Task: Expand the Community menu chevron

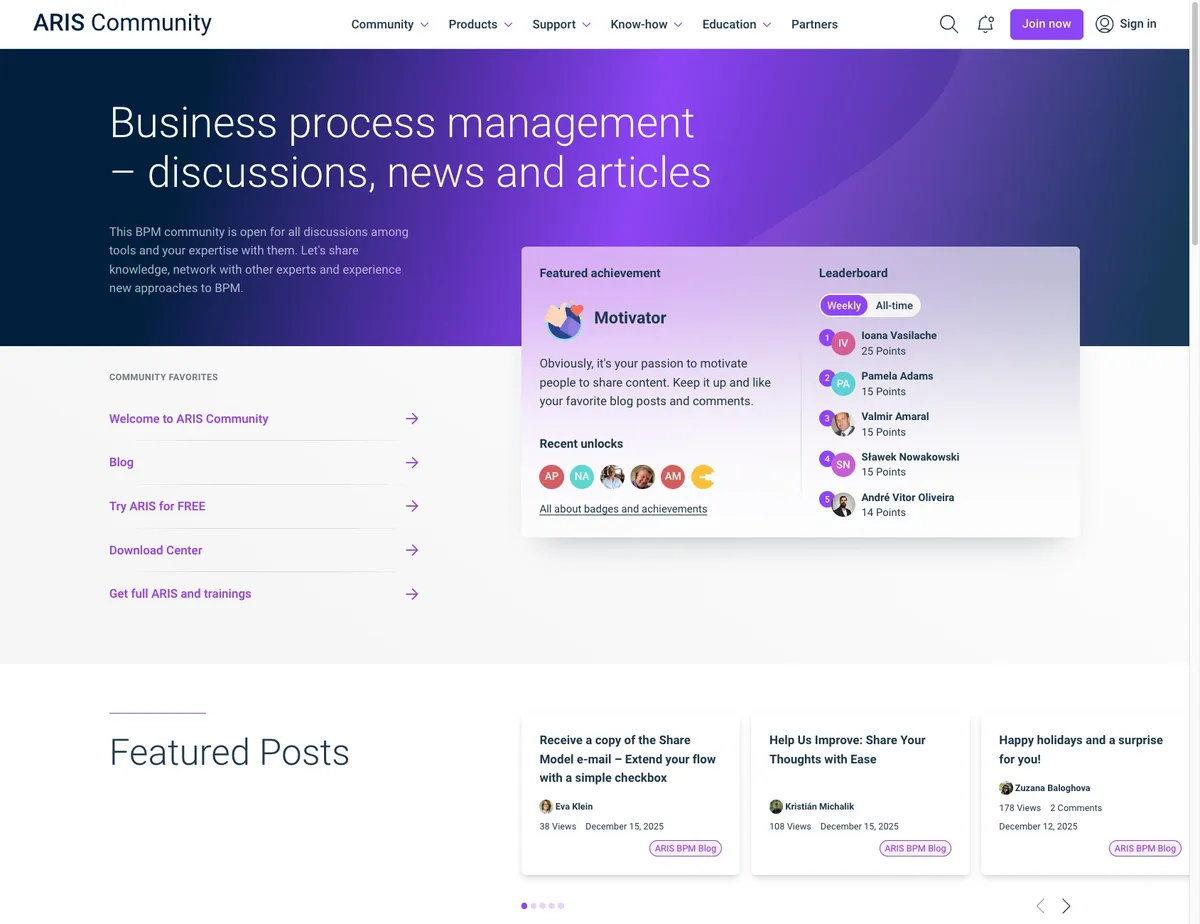Action: pyautogui.click(x=424, y=25)
